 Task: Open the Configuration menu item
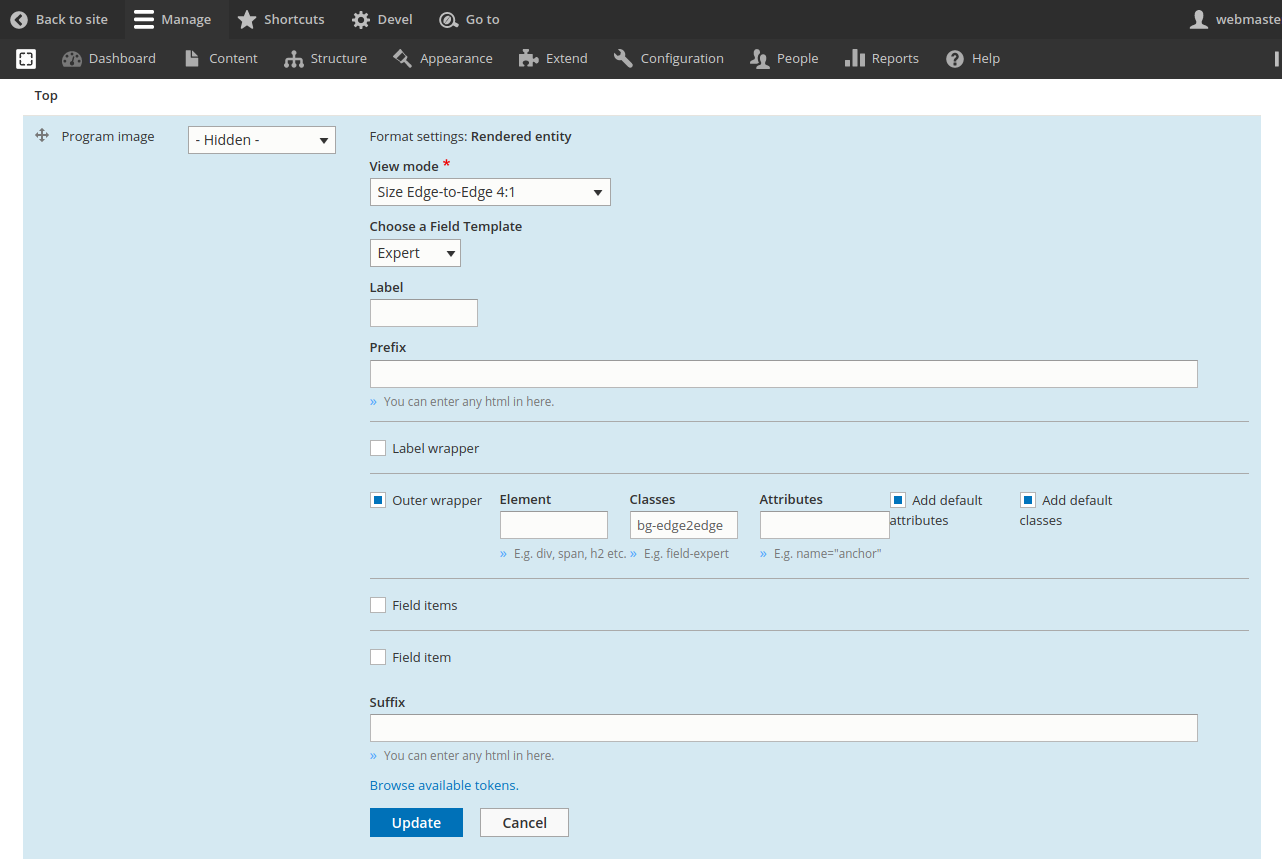(669, 59)
